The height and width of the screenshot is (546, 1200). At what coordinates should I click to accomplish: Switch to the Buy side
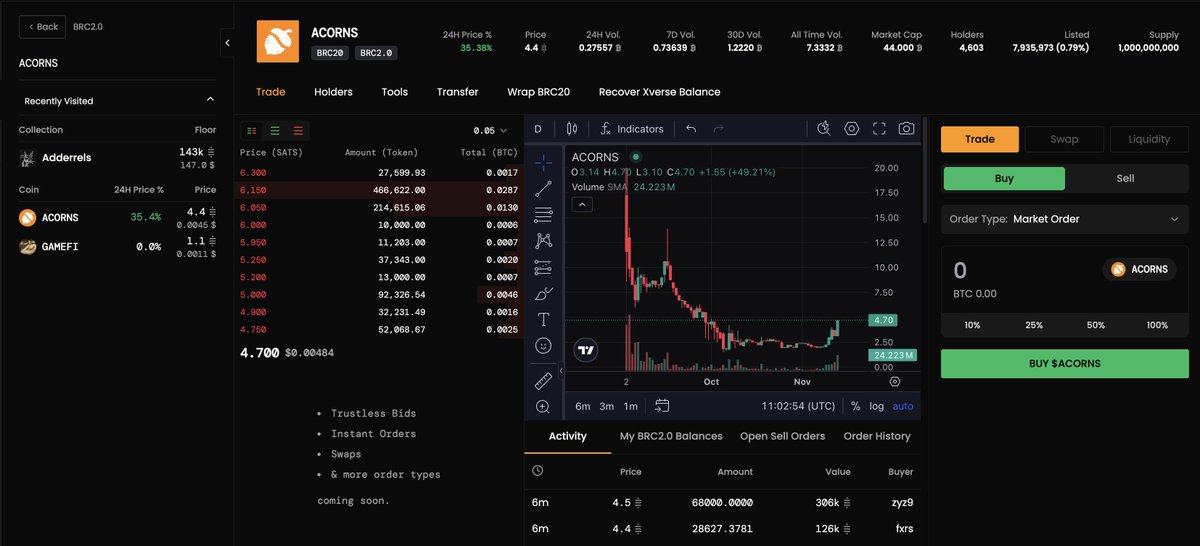[1004, 179]
